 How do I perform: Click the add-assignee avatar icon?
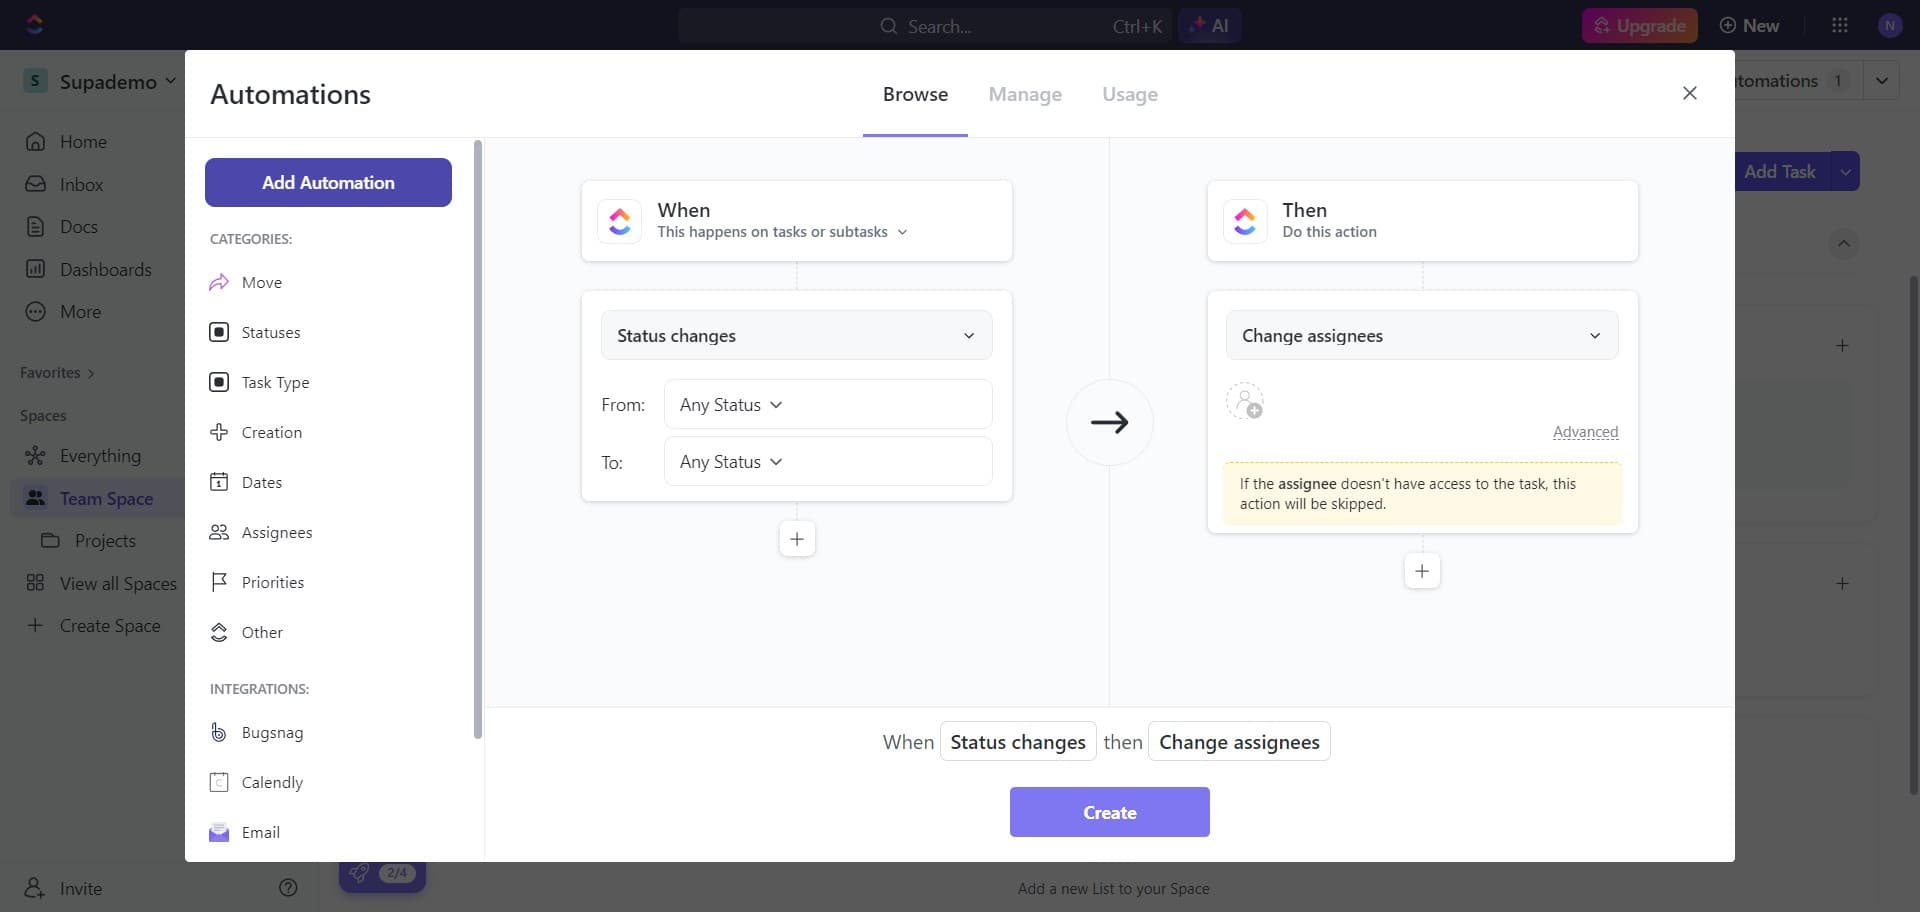tap(1245, 402)
